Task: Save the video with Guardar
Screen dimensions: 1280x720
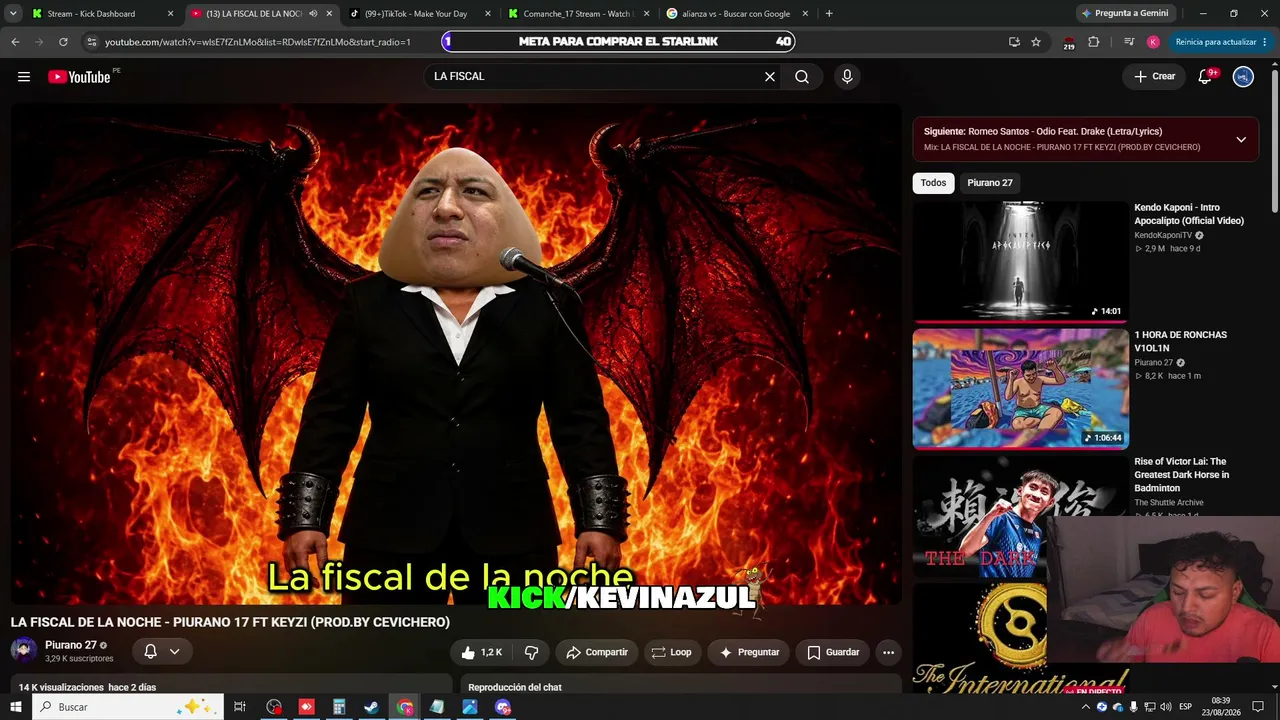Action: click(x=833, y=652)
